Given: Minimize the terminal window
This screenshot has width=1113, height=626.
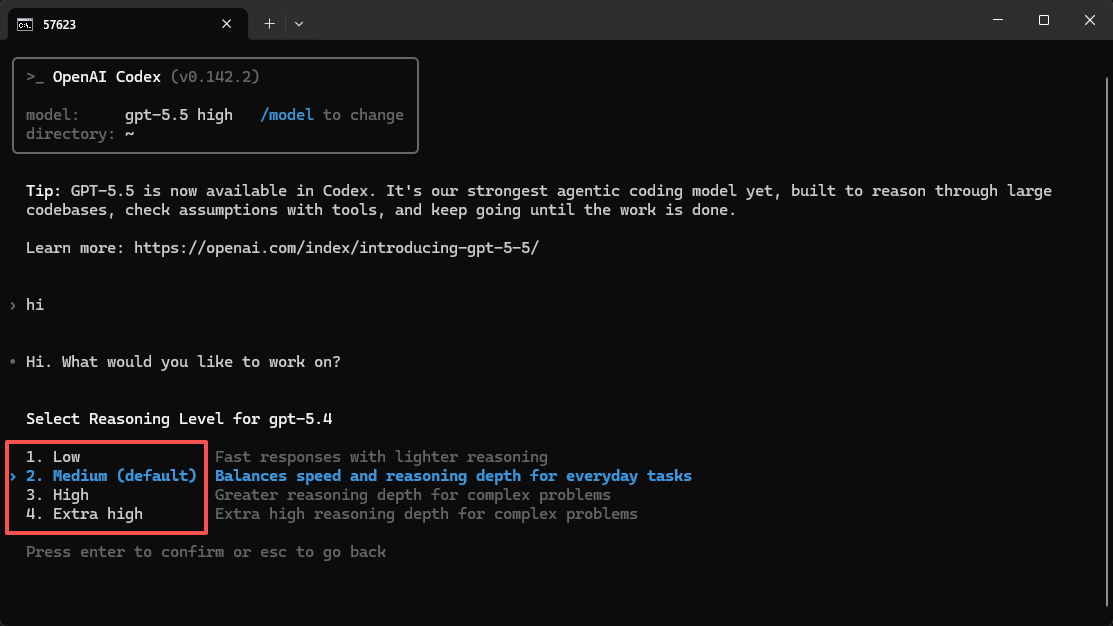Looking at the screenshot, I should click(x=998, y=20).
